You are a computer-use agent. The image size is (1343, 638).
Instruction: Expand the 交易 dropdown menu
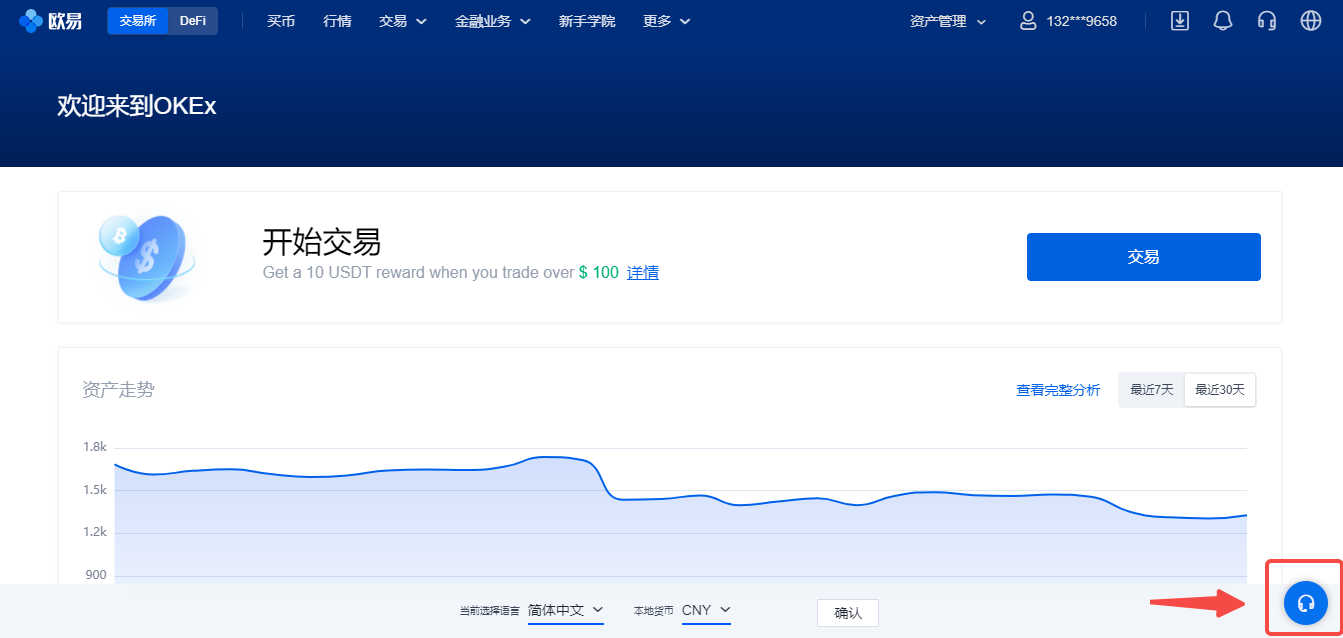[403, 21]
